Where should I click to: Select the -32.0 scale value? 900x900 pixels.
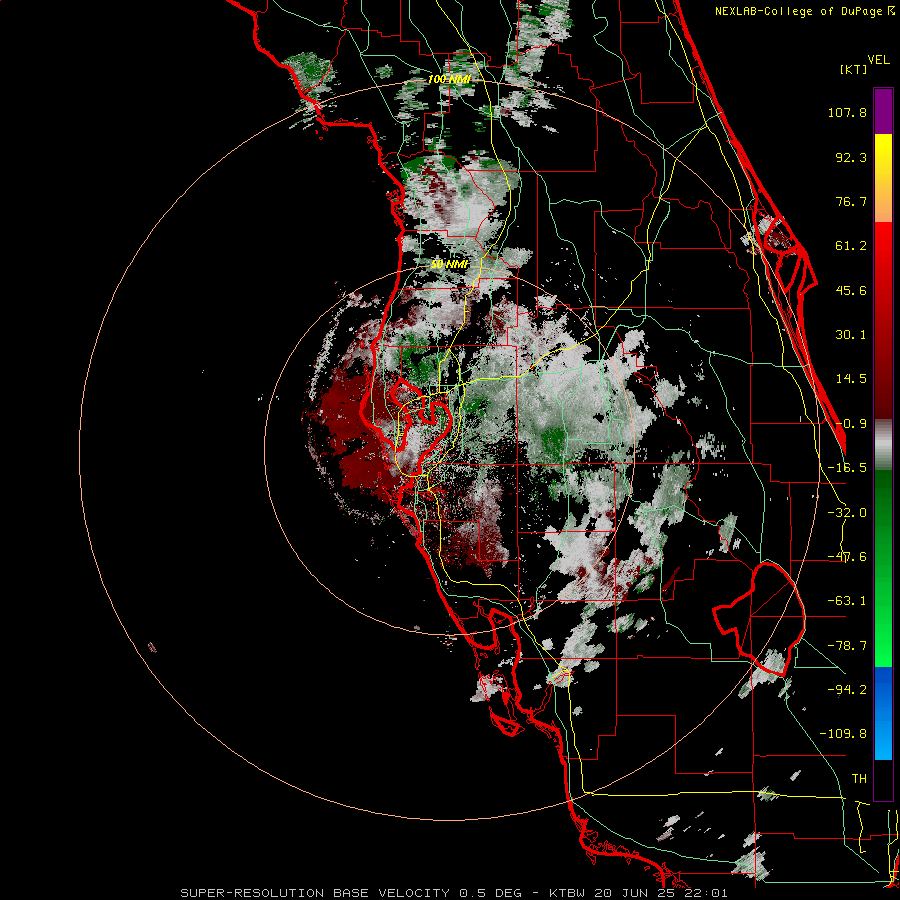click(847, 513)
